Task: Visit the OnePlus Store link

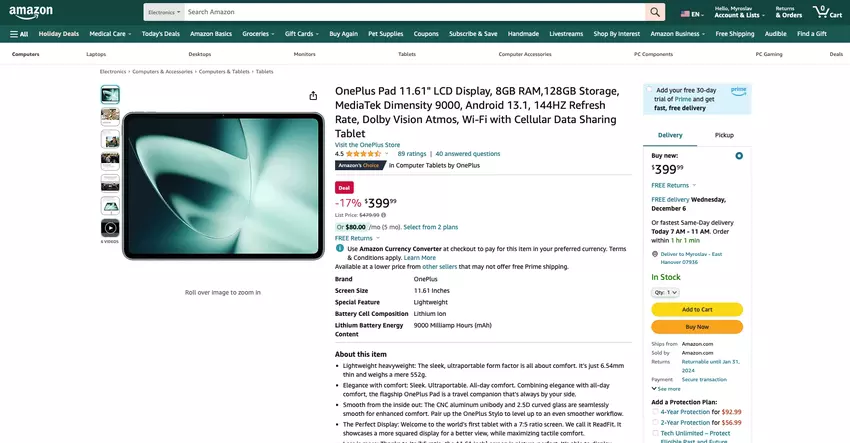Action: point(368,145)
